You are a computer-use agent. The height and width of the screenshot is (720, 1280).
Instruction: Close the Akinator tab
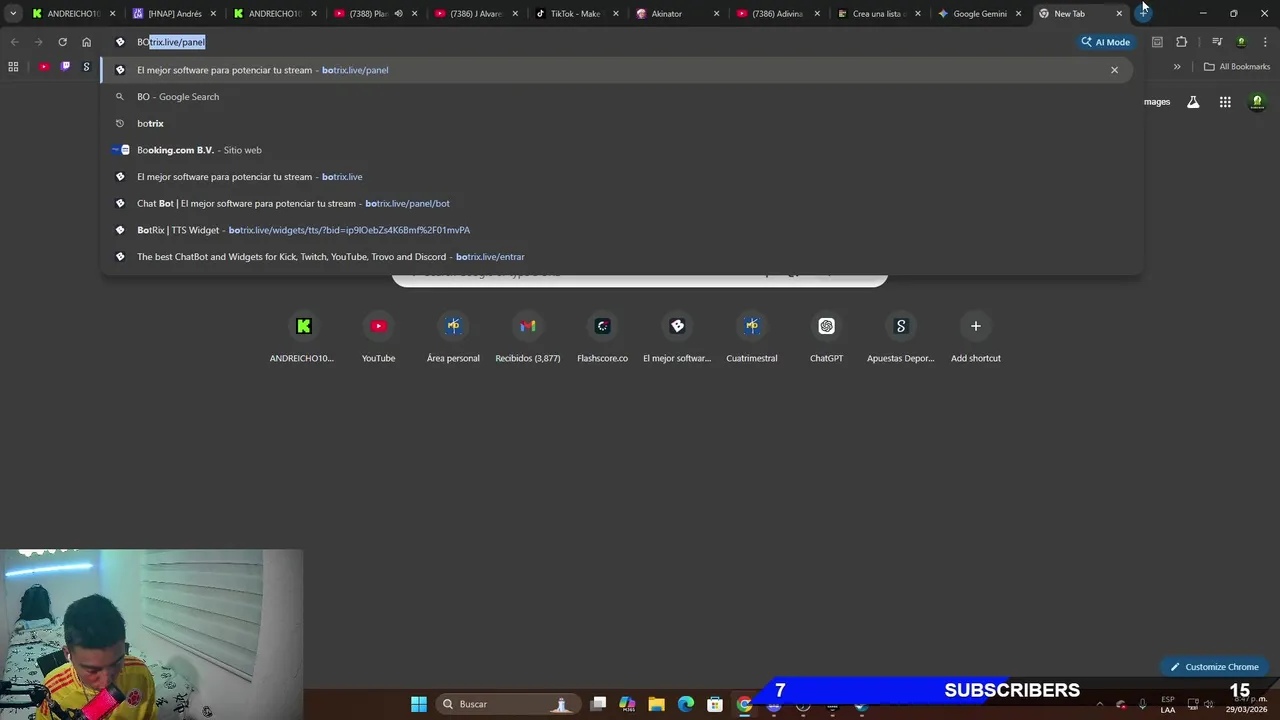(717, 14)
